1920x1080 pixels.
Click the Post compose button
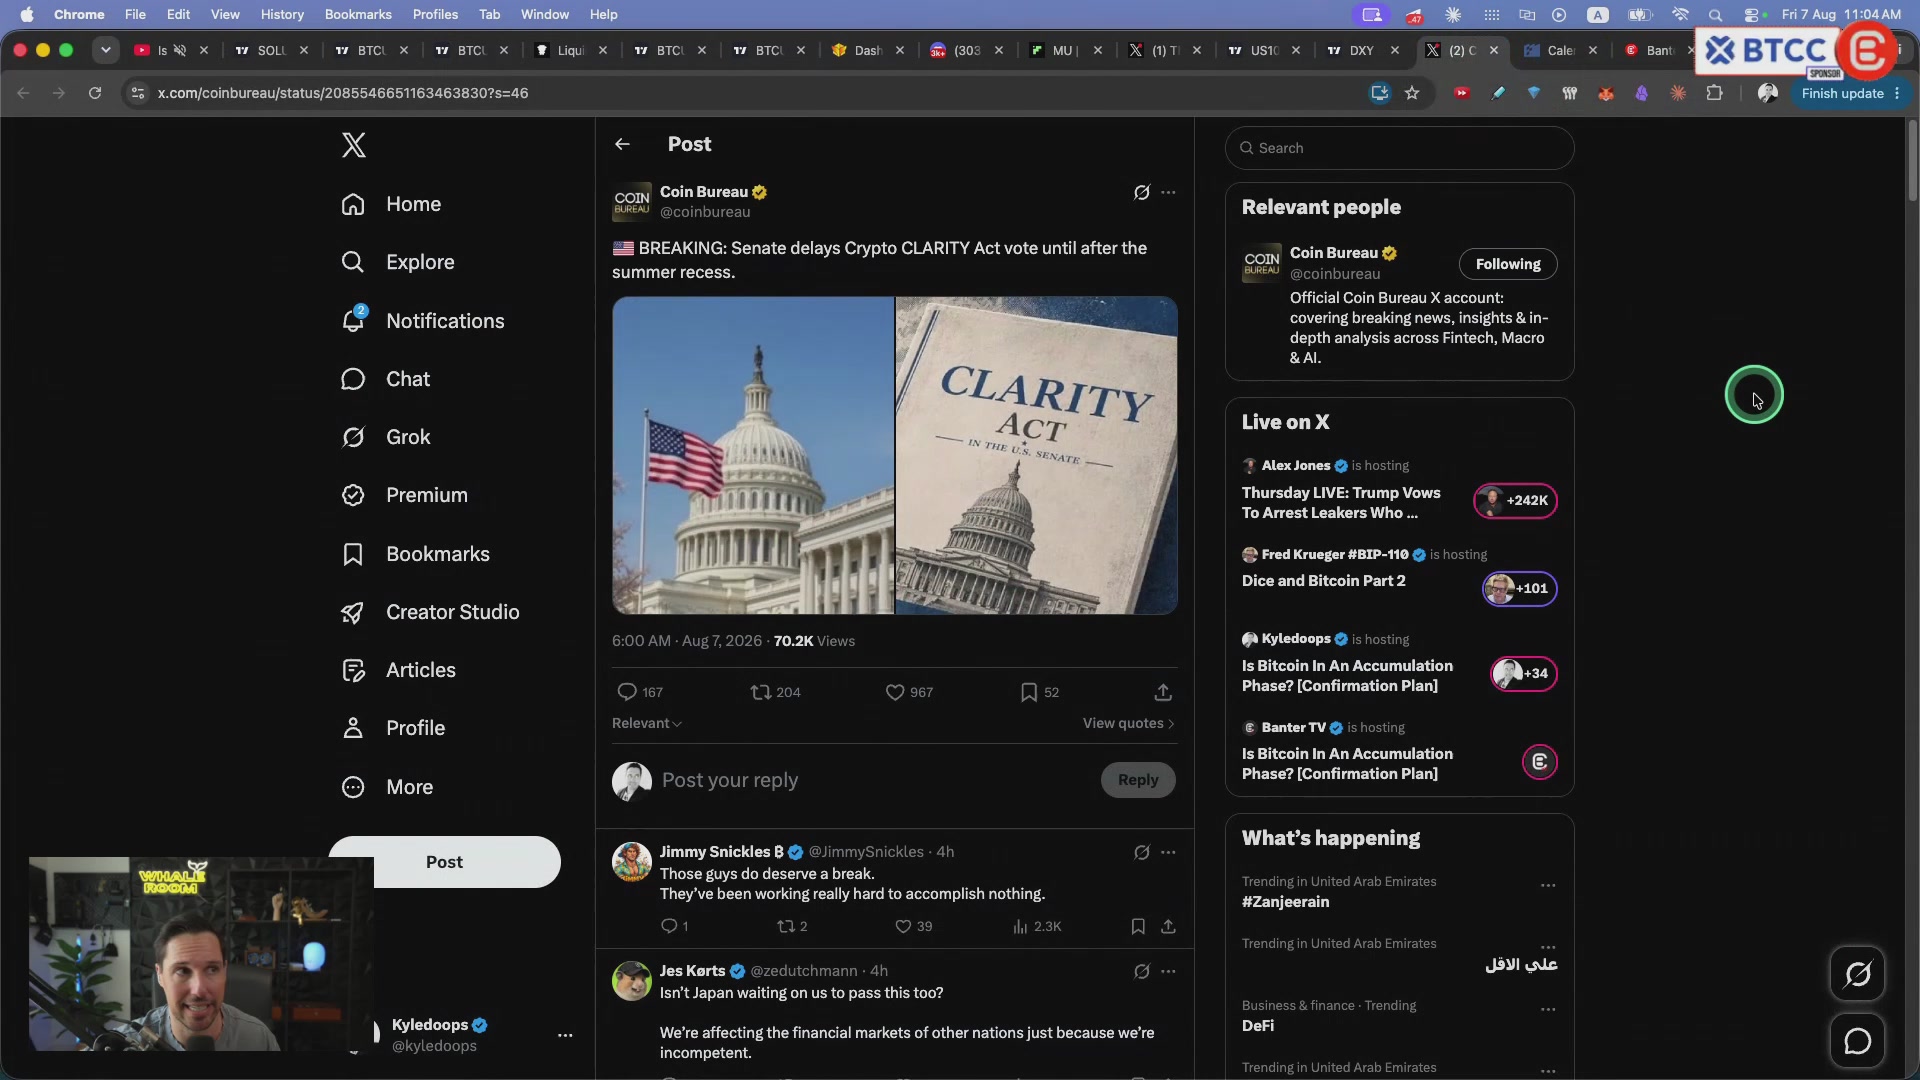(x=444, y=862)
